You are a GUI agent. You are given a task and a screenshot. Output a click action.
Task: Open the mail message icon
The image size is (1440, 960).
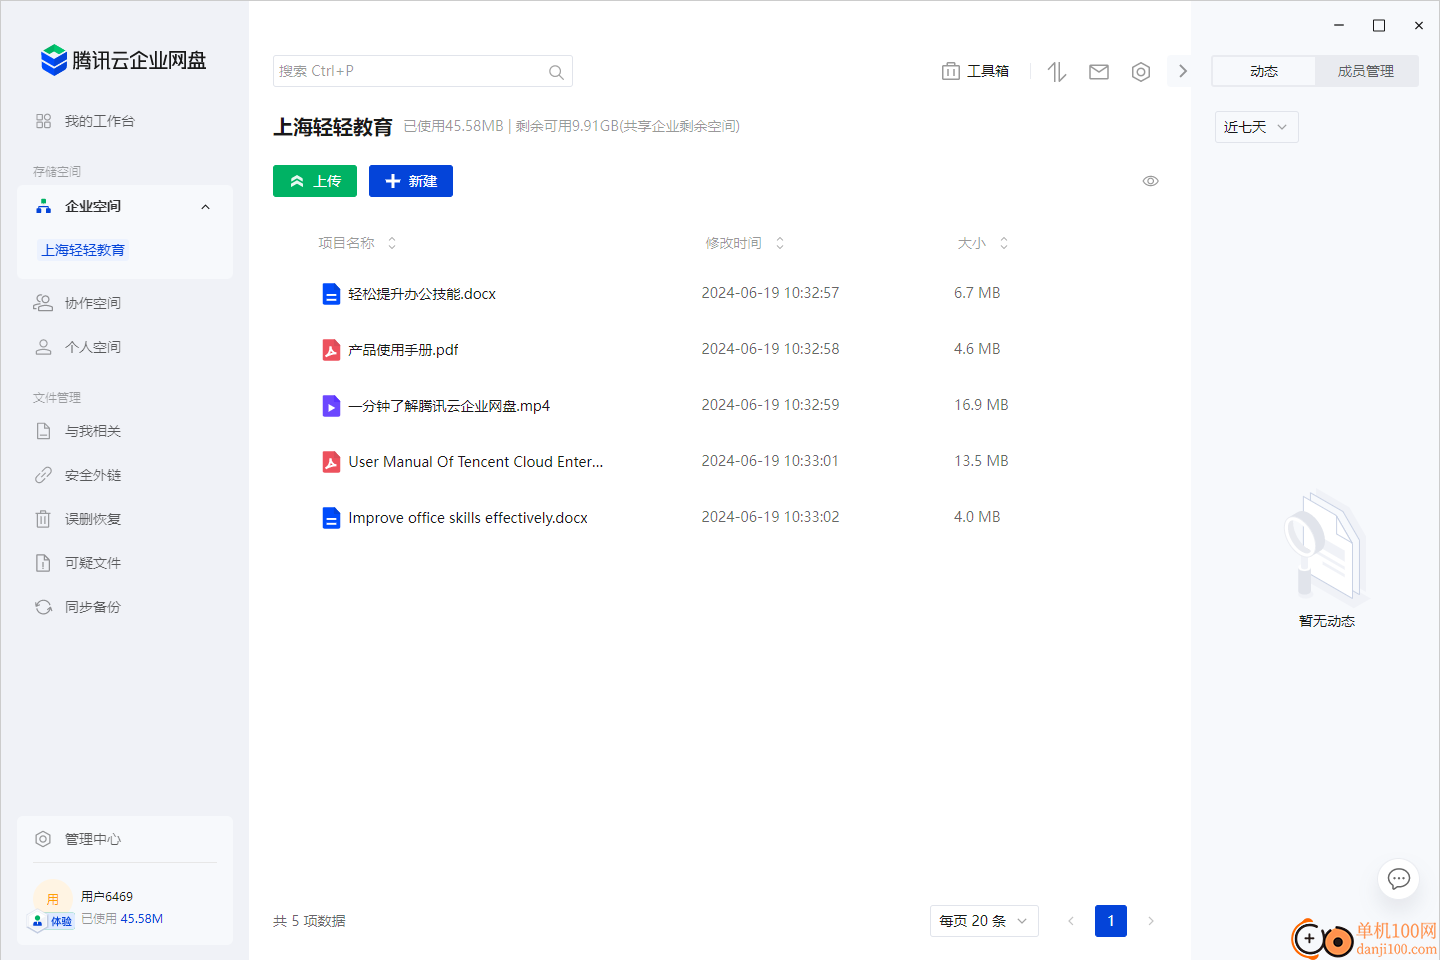[1099, 71]
